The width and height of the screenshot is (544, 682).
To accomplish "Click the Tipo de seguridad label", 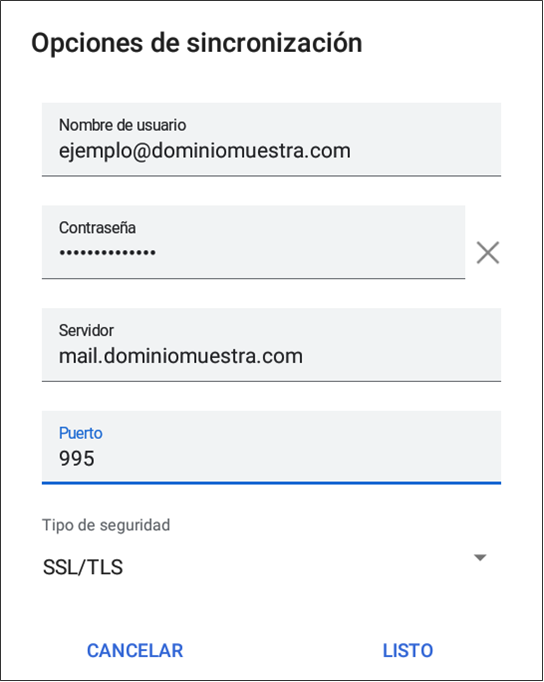I will [x=106, y=525].
